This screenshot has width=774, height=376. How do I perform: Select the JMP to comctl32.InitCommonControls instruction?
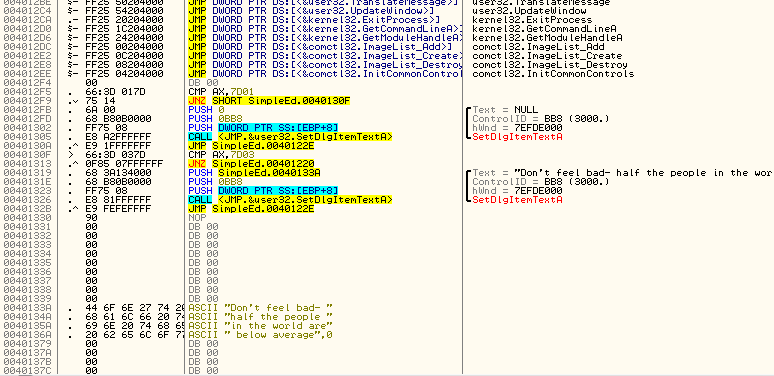click(325, 74)
